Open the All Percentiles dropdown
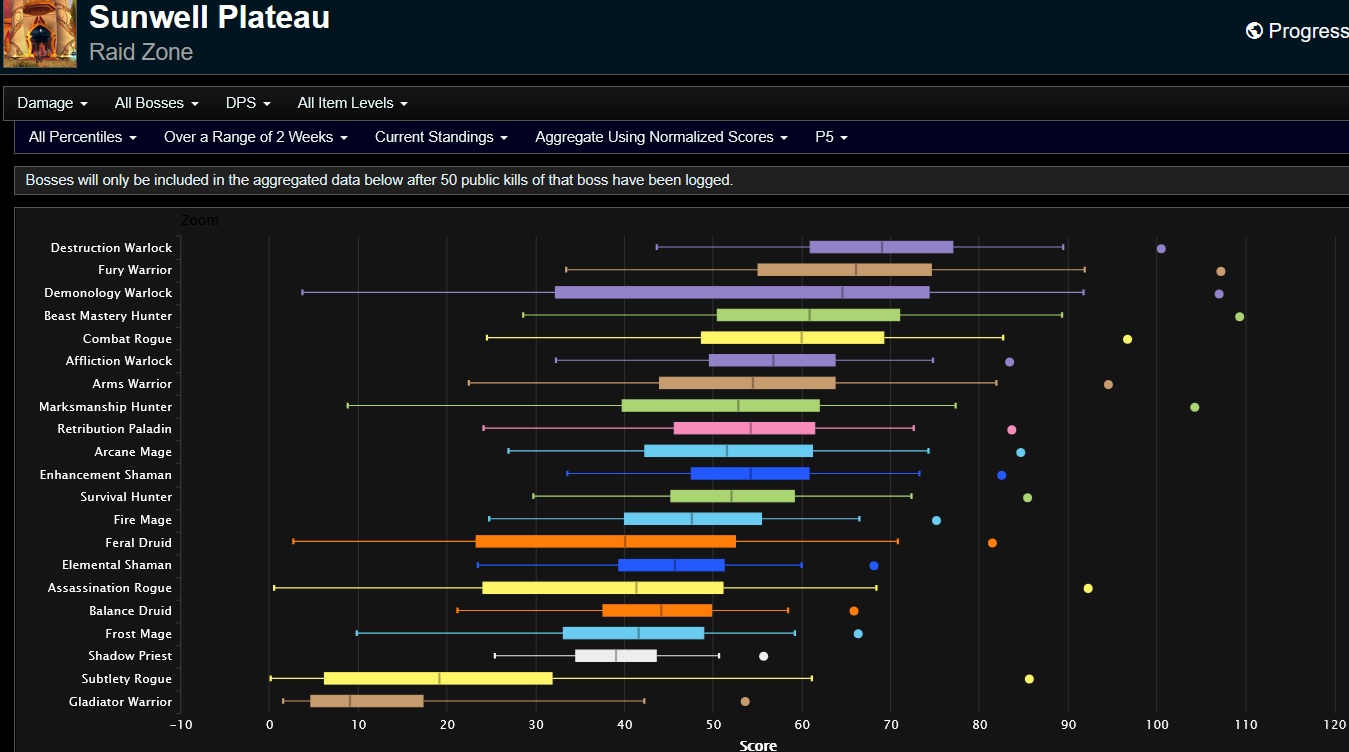 click(x=82, y=137)
